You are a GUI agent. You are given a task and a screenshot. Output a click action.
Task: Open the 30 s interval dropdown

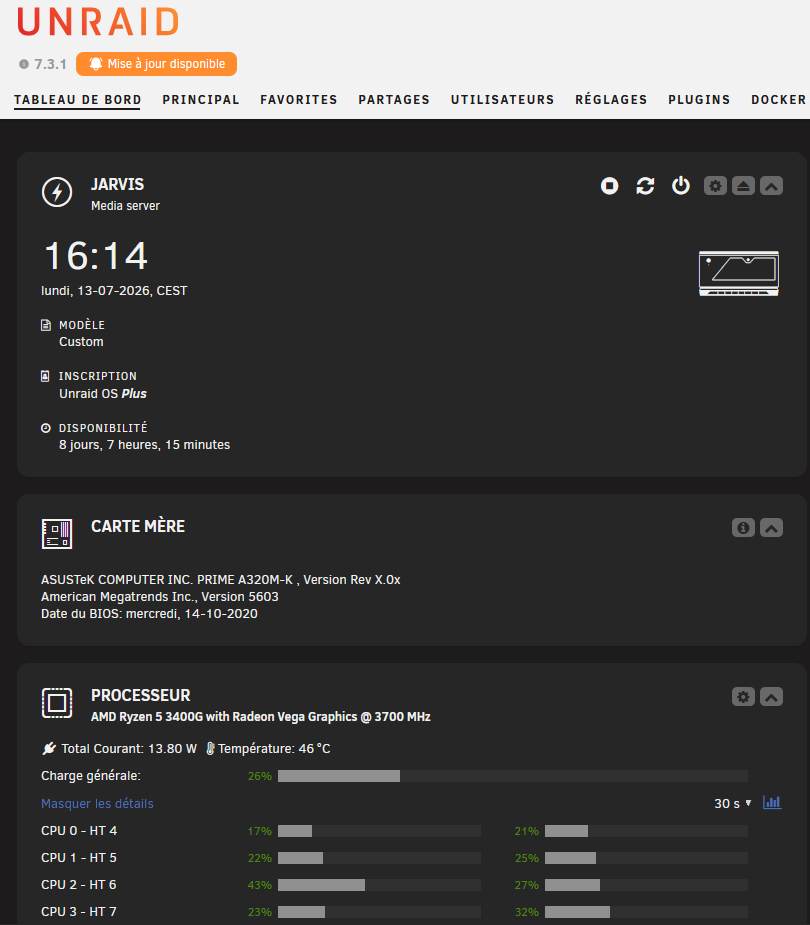[x=733, y=803]
